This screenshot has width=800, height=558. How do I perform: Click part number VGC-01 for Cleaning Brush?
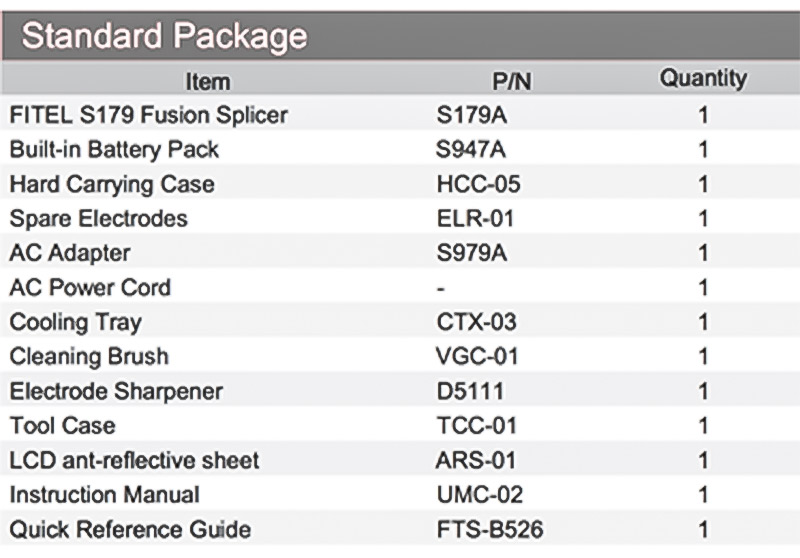(x=477, y=357)
